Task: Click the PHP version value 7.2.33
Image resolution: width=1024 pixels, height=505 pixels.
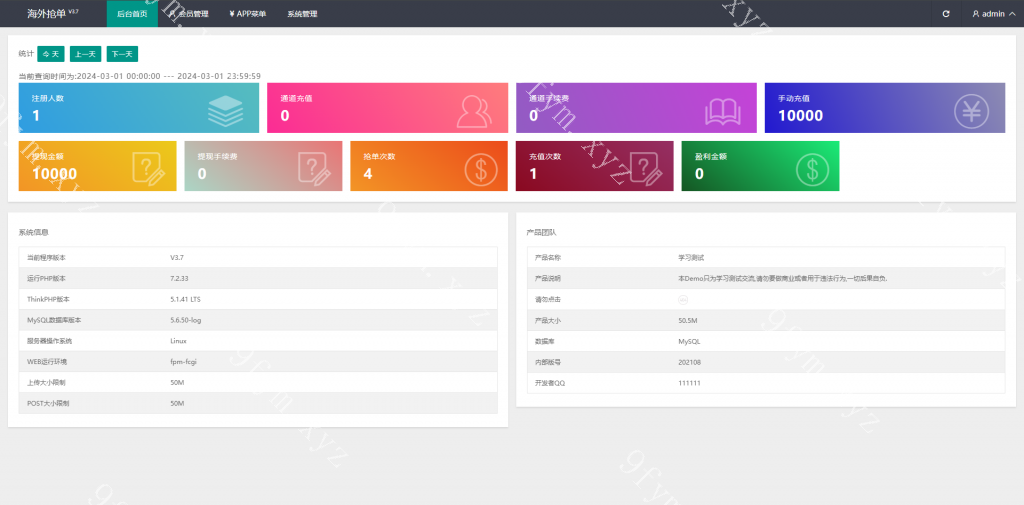Action: click(x=179, y=278)
